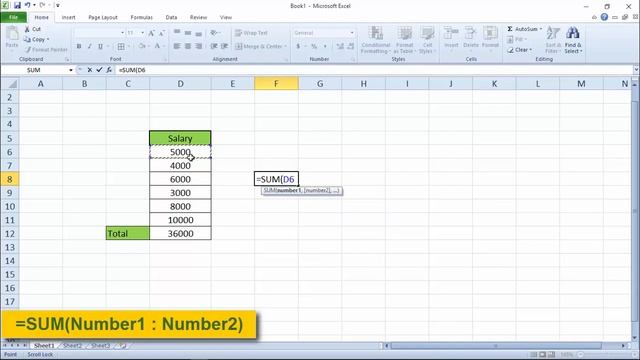Click the horizontal scrollbar
This screenshot has width=640, height=360.
click(x=496, y=346)
